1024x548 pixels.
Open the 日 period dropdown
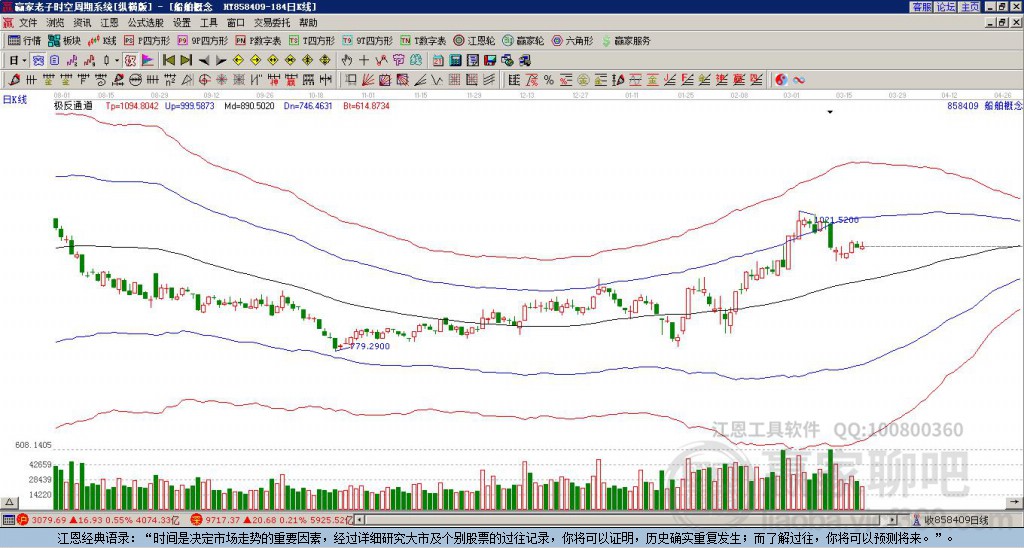[x=18, y=61]
